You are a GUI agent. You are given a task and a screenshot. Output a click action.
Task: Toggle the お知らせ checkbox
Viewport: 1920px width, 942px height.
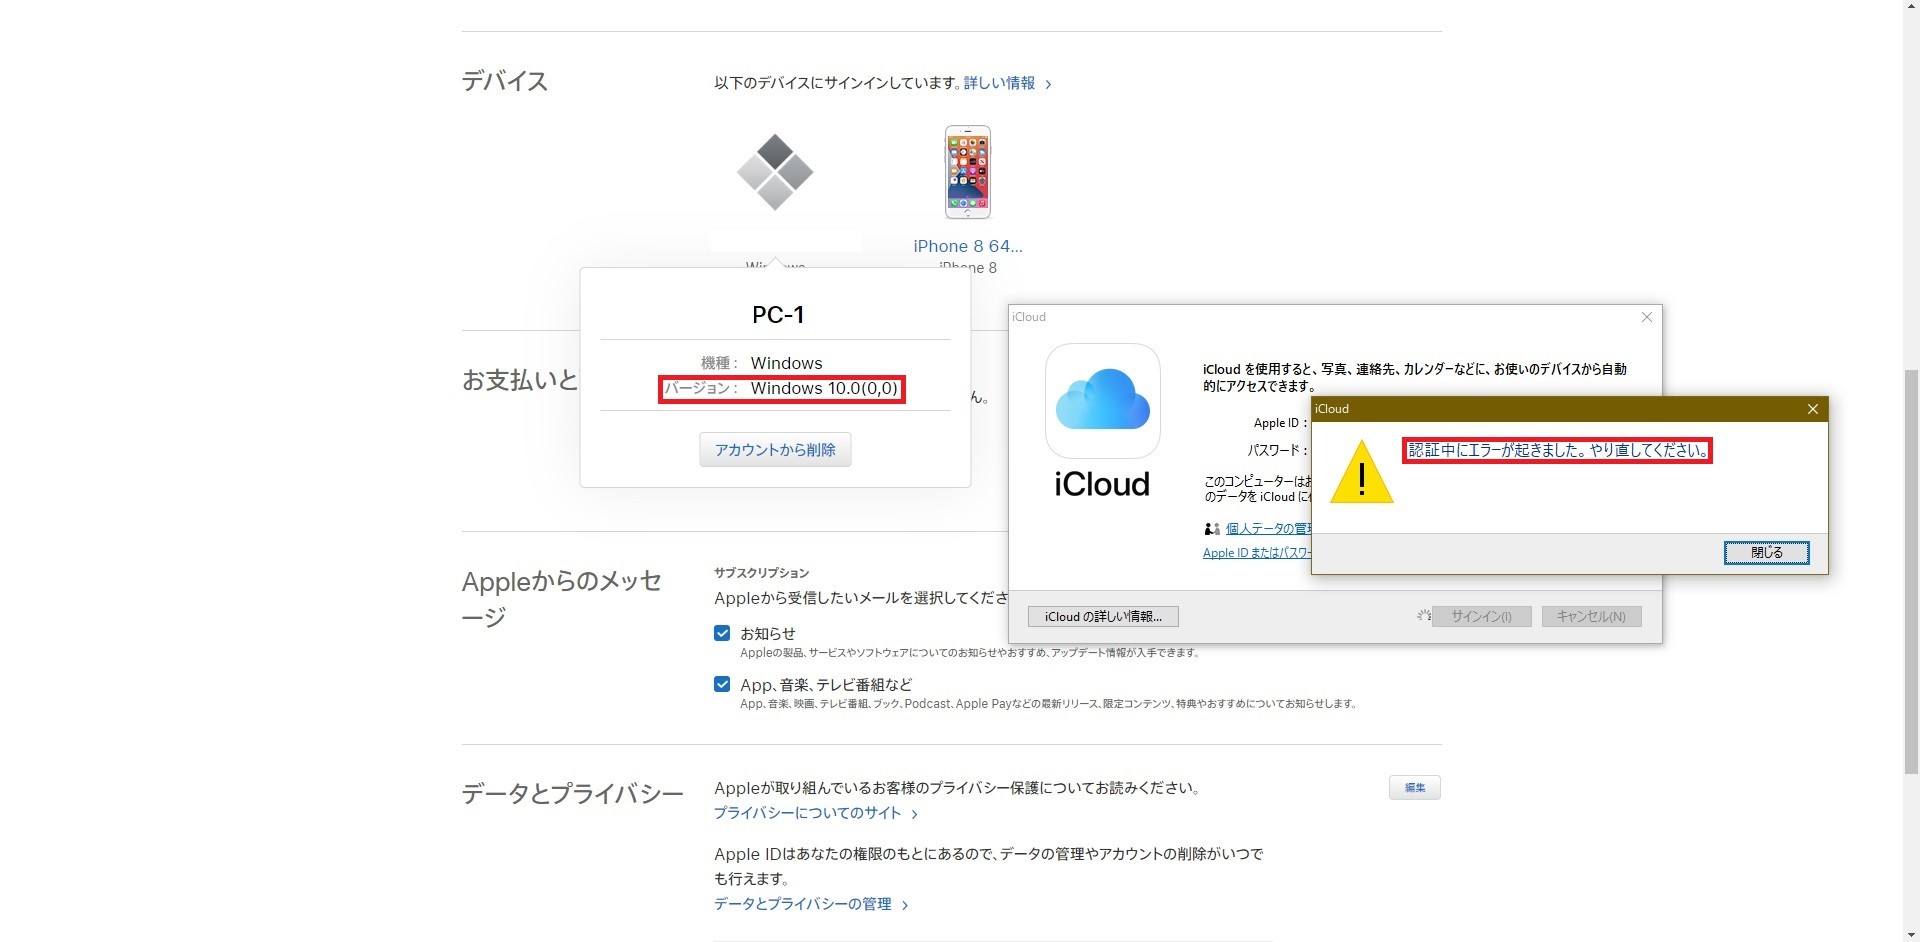tap(722, 633)
